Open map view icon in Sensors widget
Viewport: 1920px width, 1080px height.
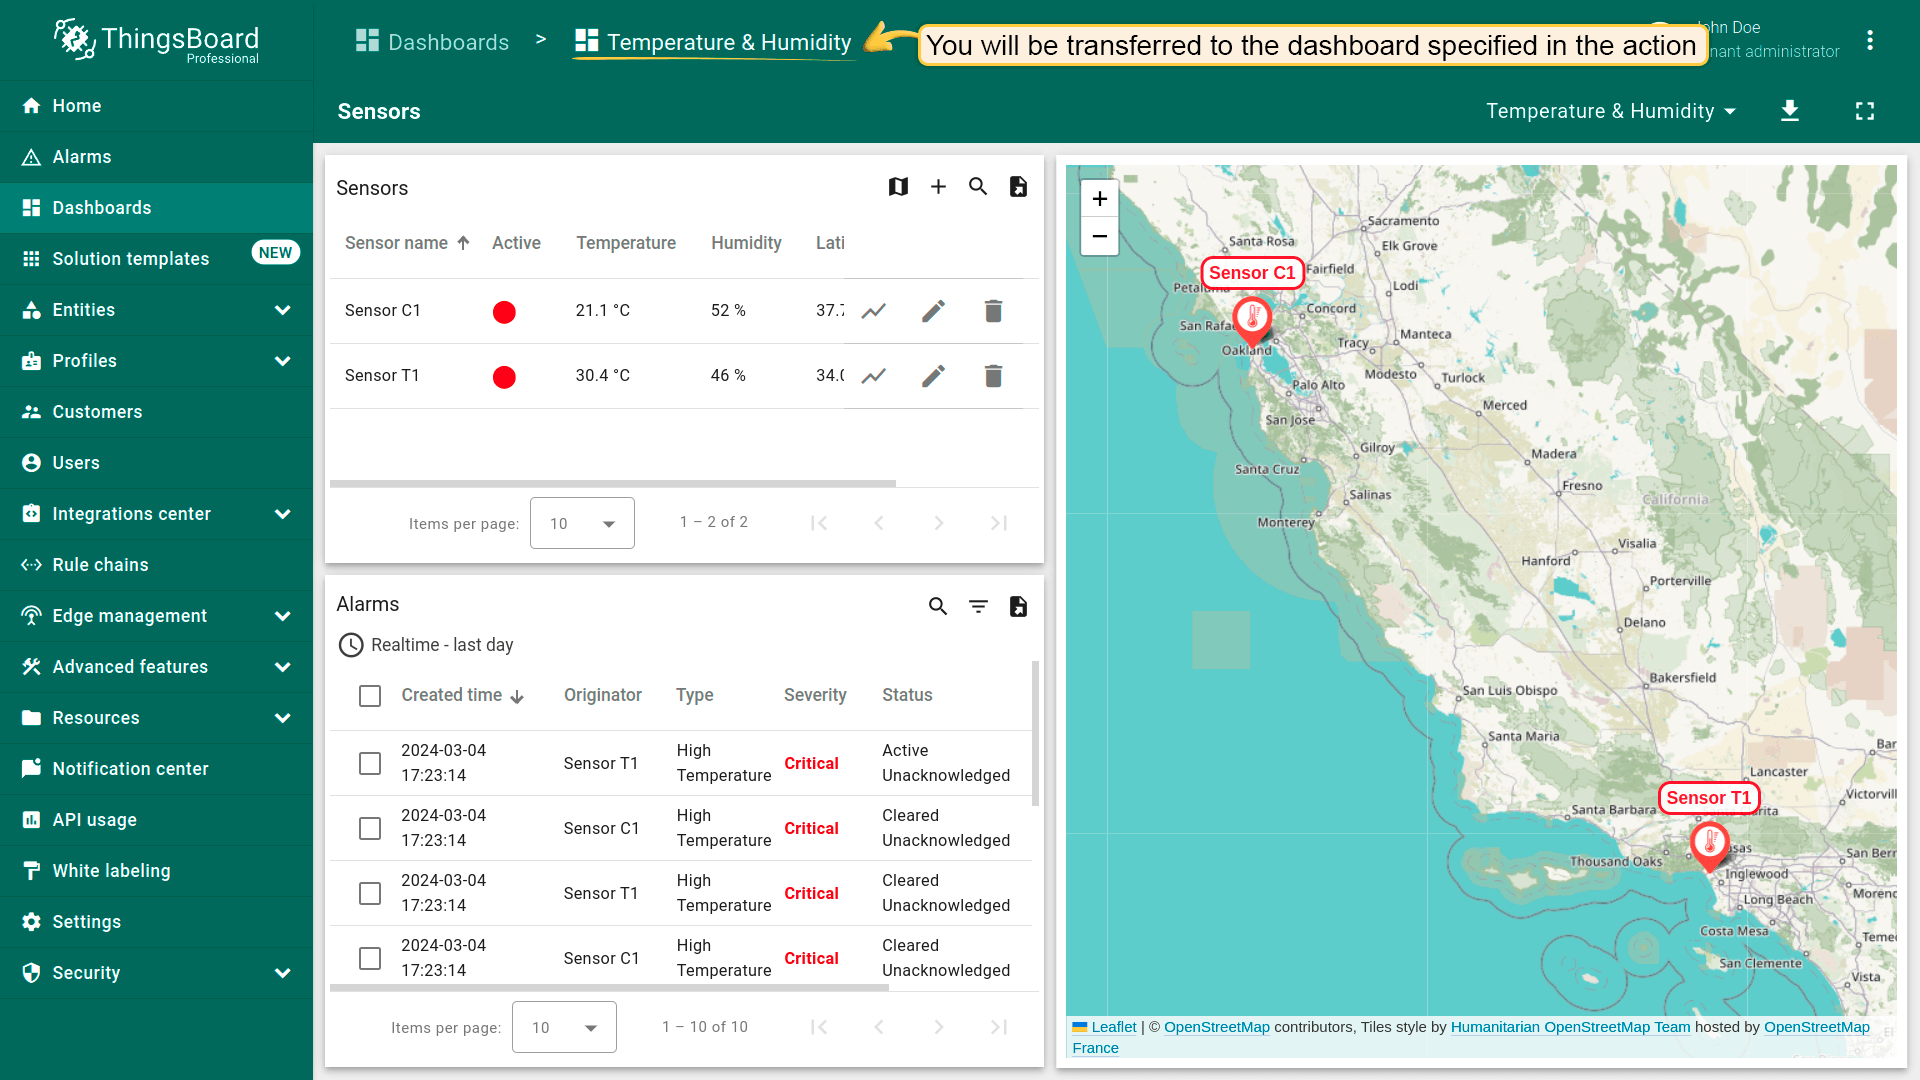[x=898, y=187]
